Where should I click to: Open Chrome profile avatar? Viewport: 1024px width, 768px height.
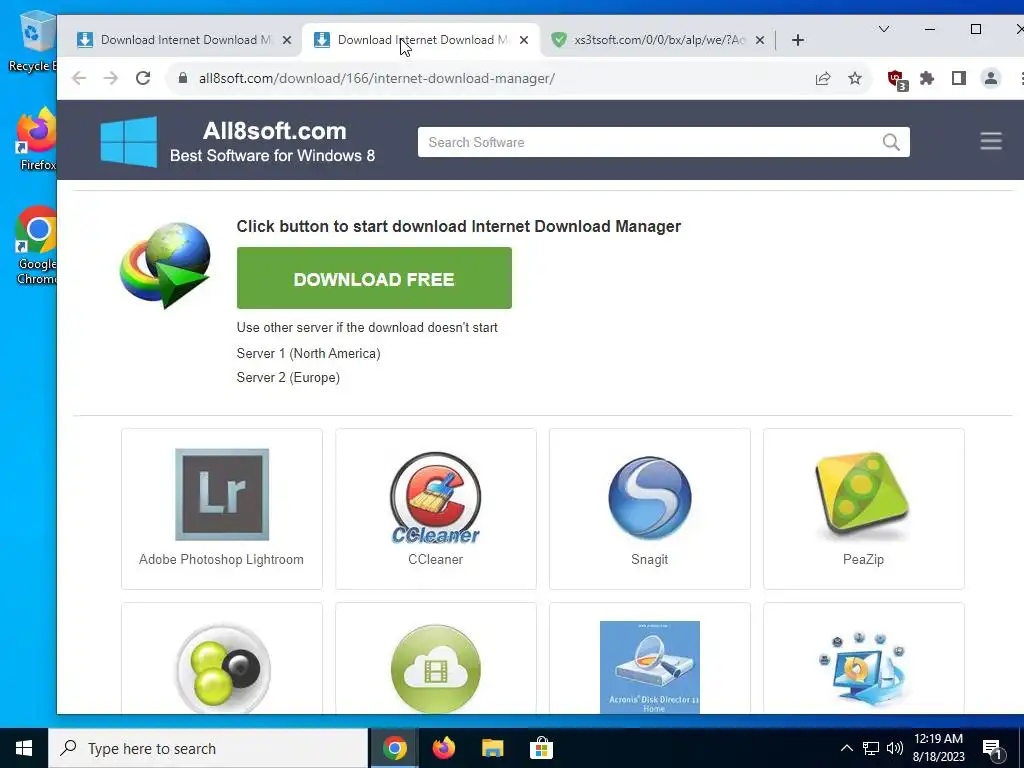(991, 78)
